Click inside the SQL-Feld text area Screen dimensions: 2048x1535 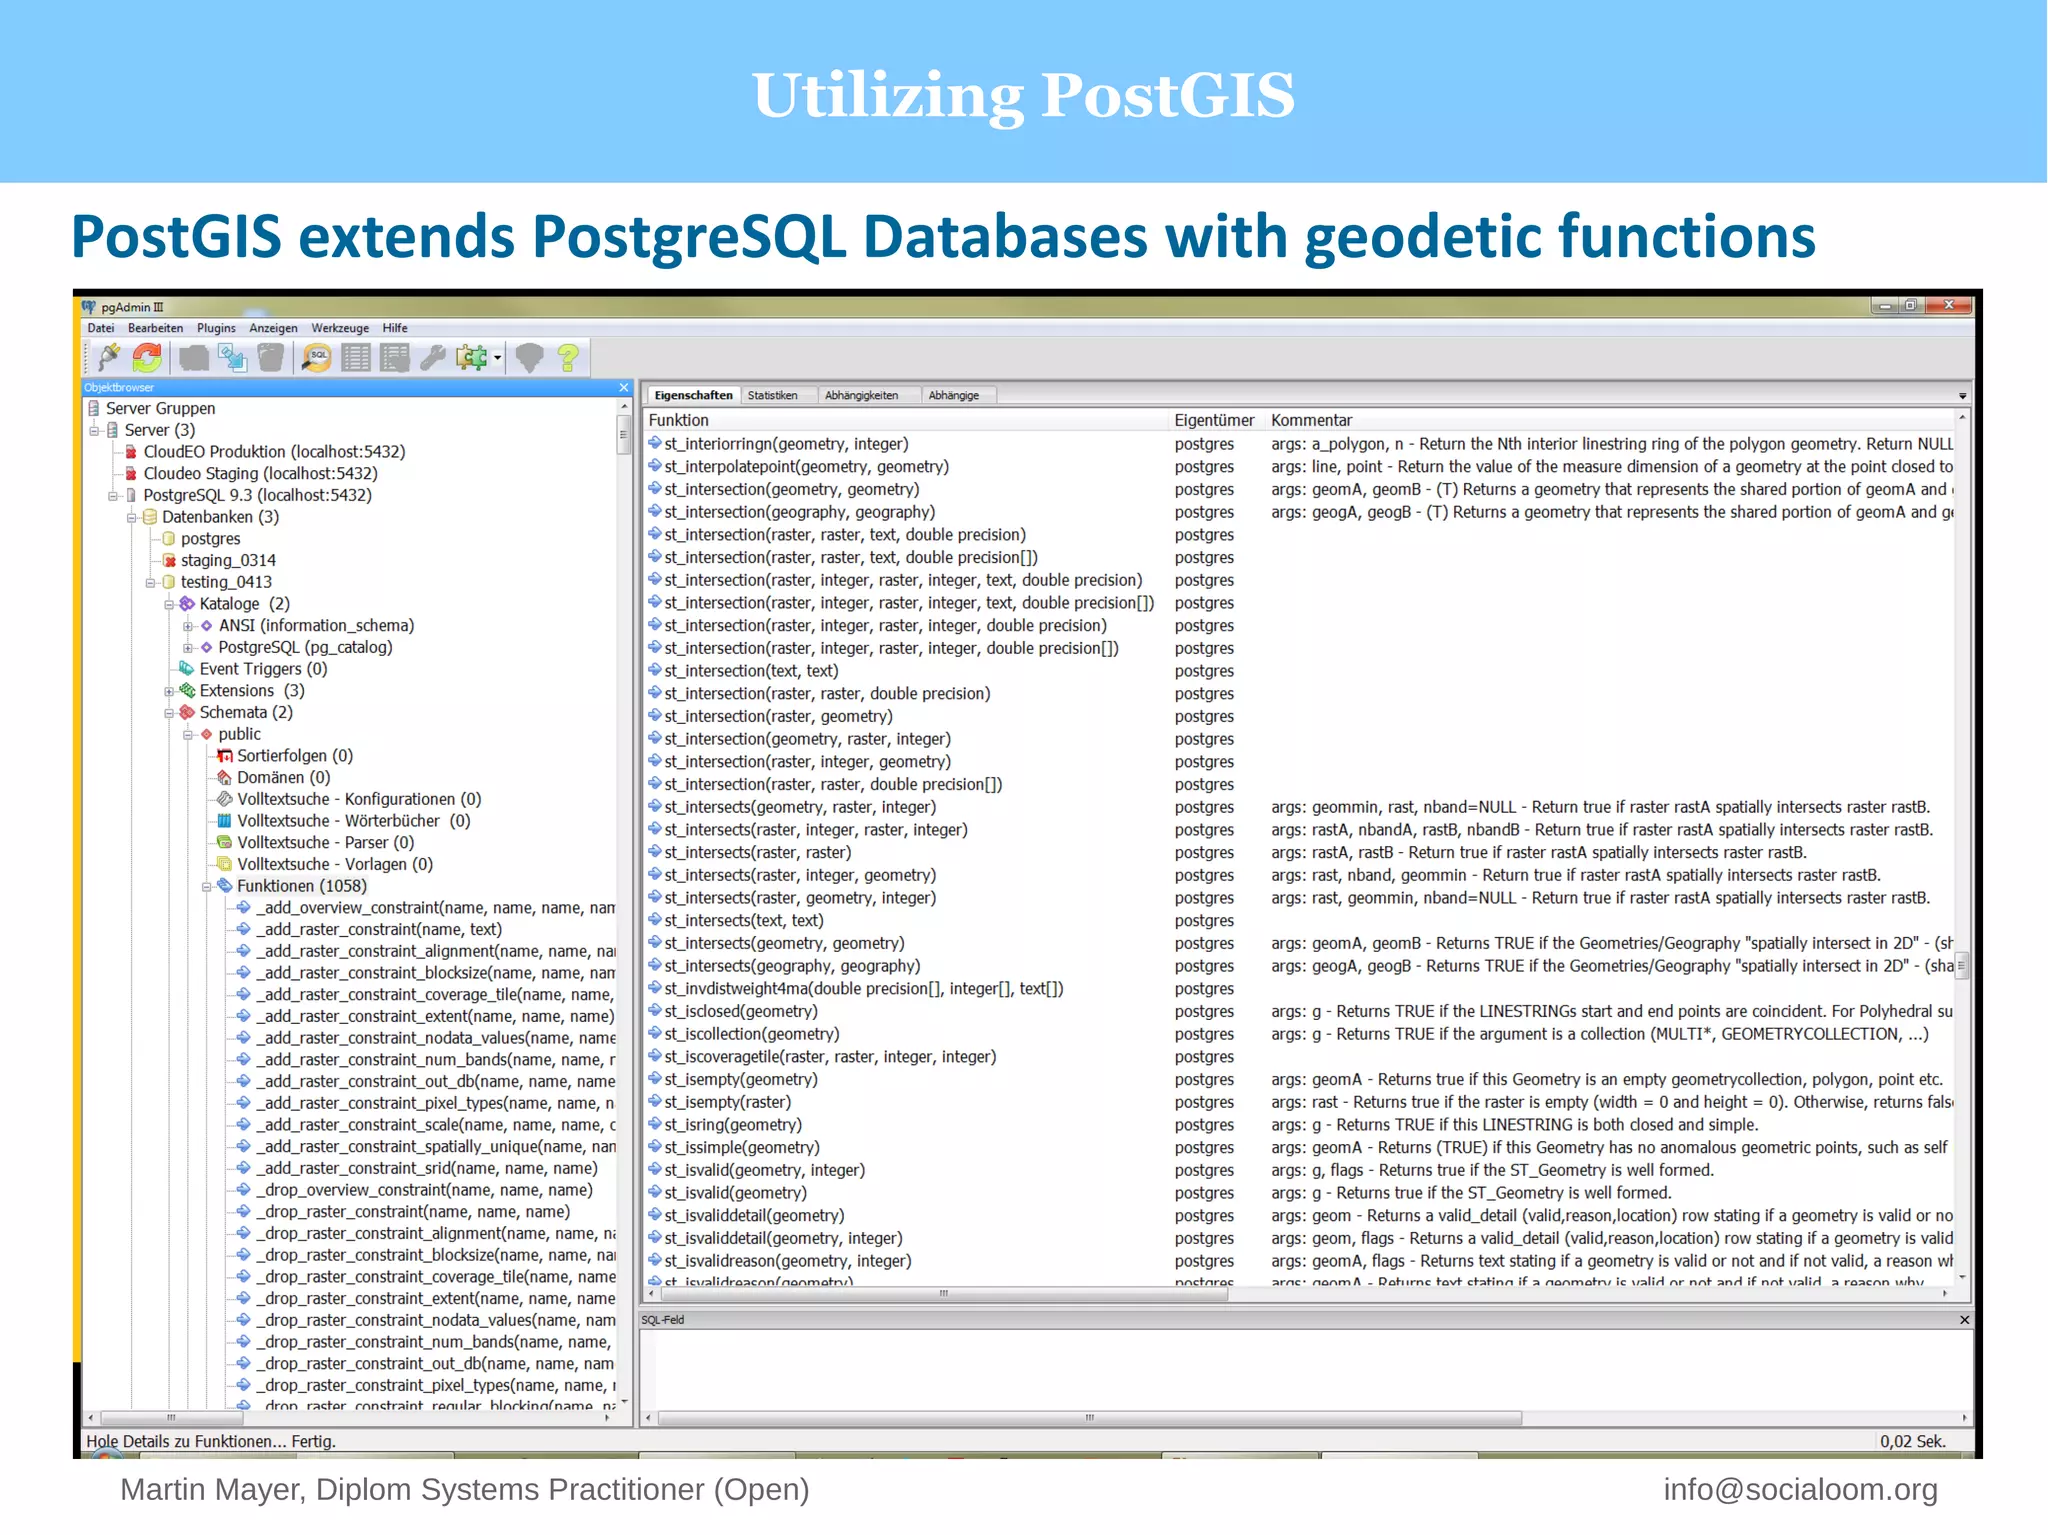click(x=1306, y=1369)
